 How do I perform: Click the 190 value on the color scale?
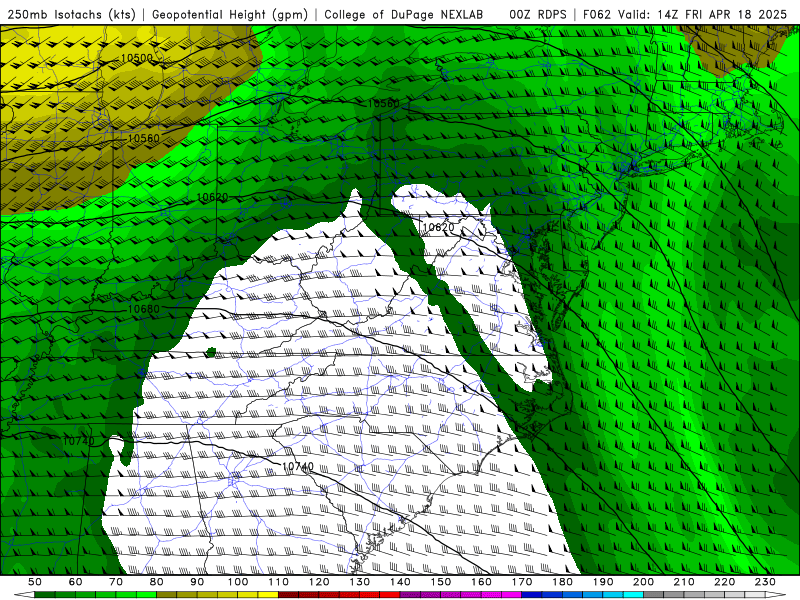pos(603,582)
